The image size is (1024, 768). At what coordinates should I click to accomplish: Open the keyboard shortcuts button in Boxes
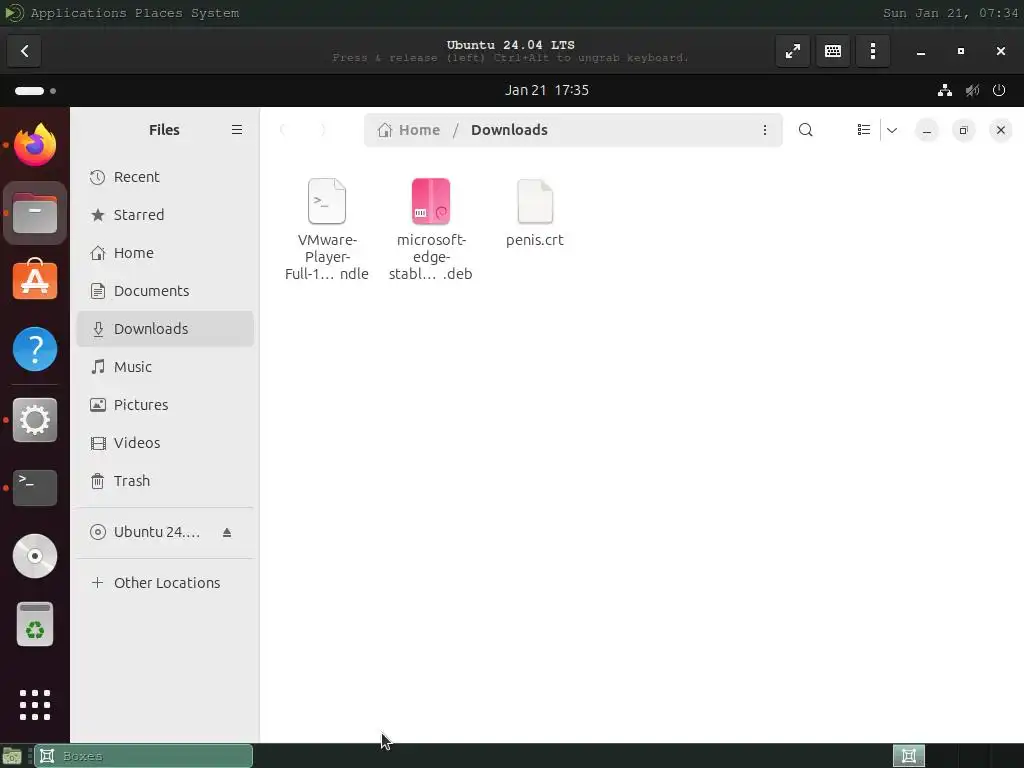tap(833, 51)
